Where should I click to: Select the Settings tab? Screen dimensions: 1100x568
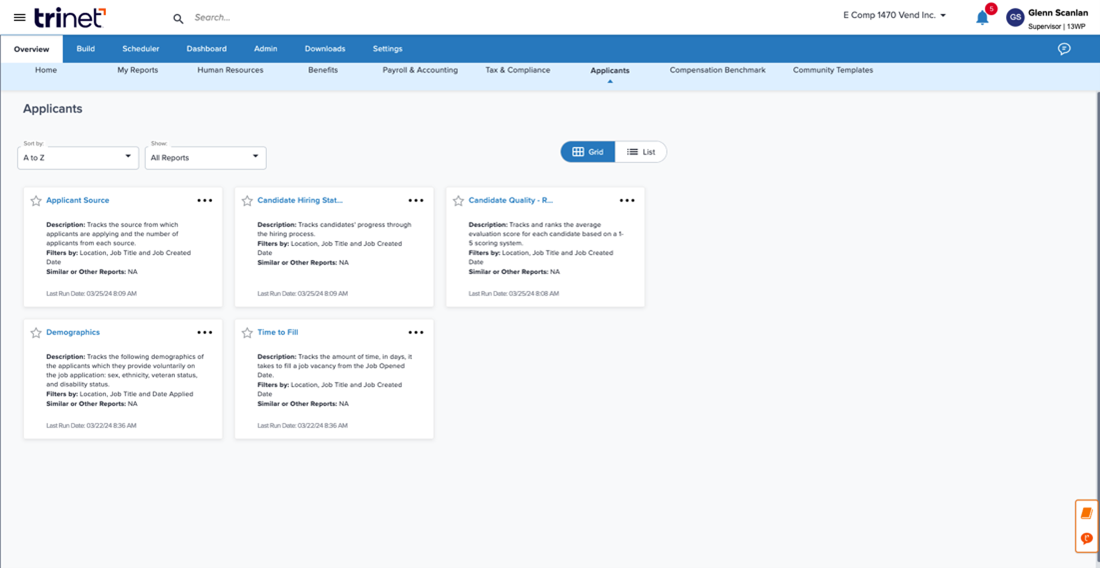tap(387, 49)
